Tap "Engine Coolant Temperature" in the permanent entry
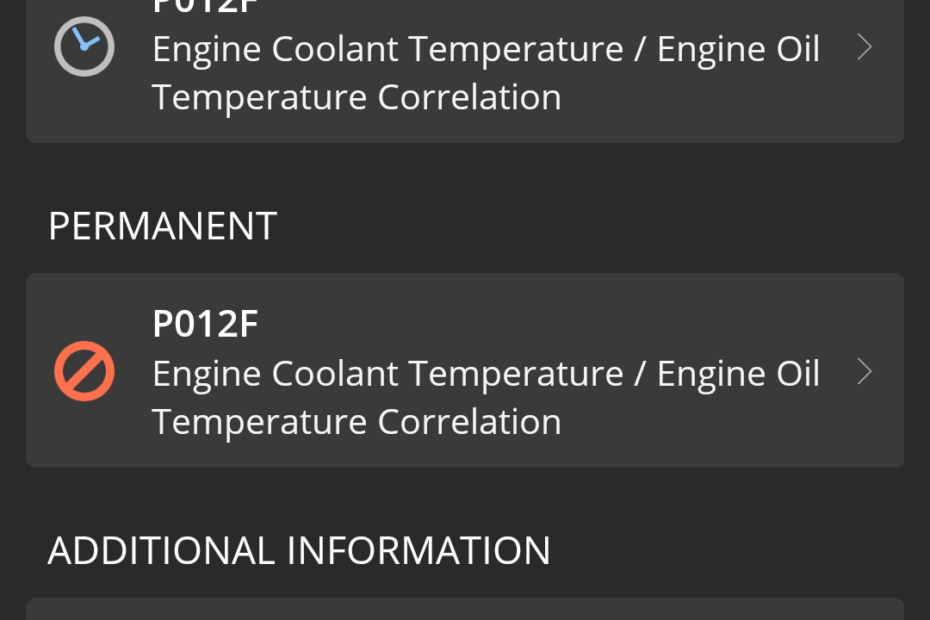The height and width of the screenshot is (620, 930). [387, 373]
